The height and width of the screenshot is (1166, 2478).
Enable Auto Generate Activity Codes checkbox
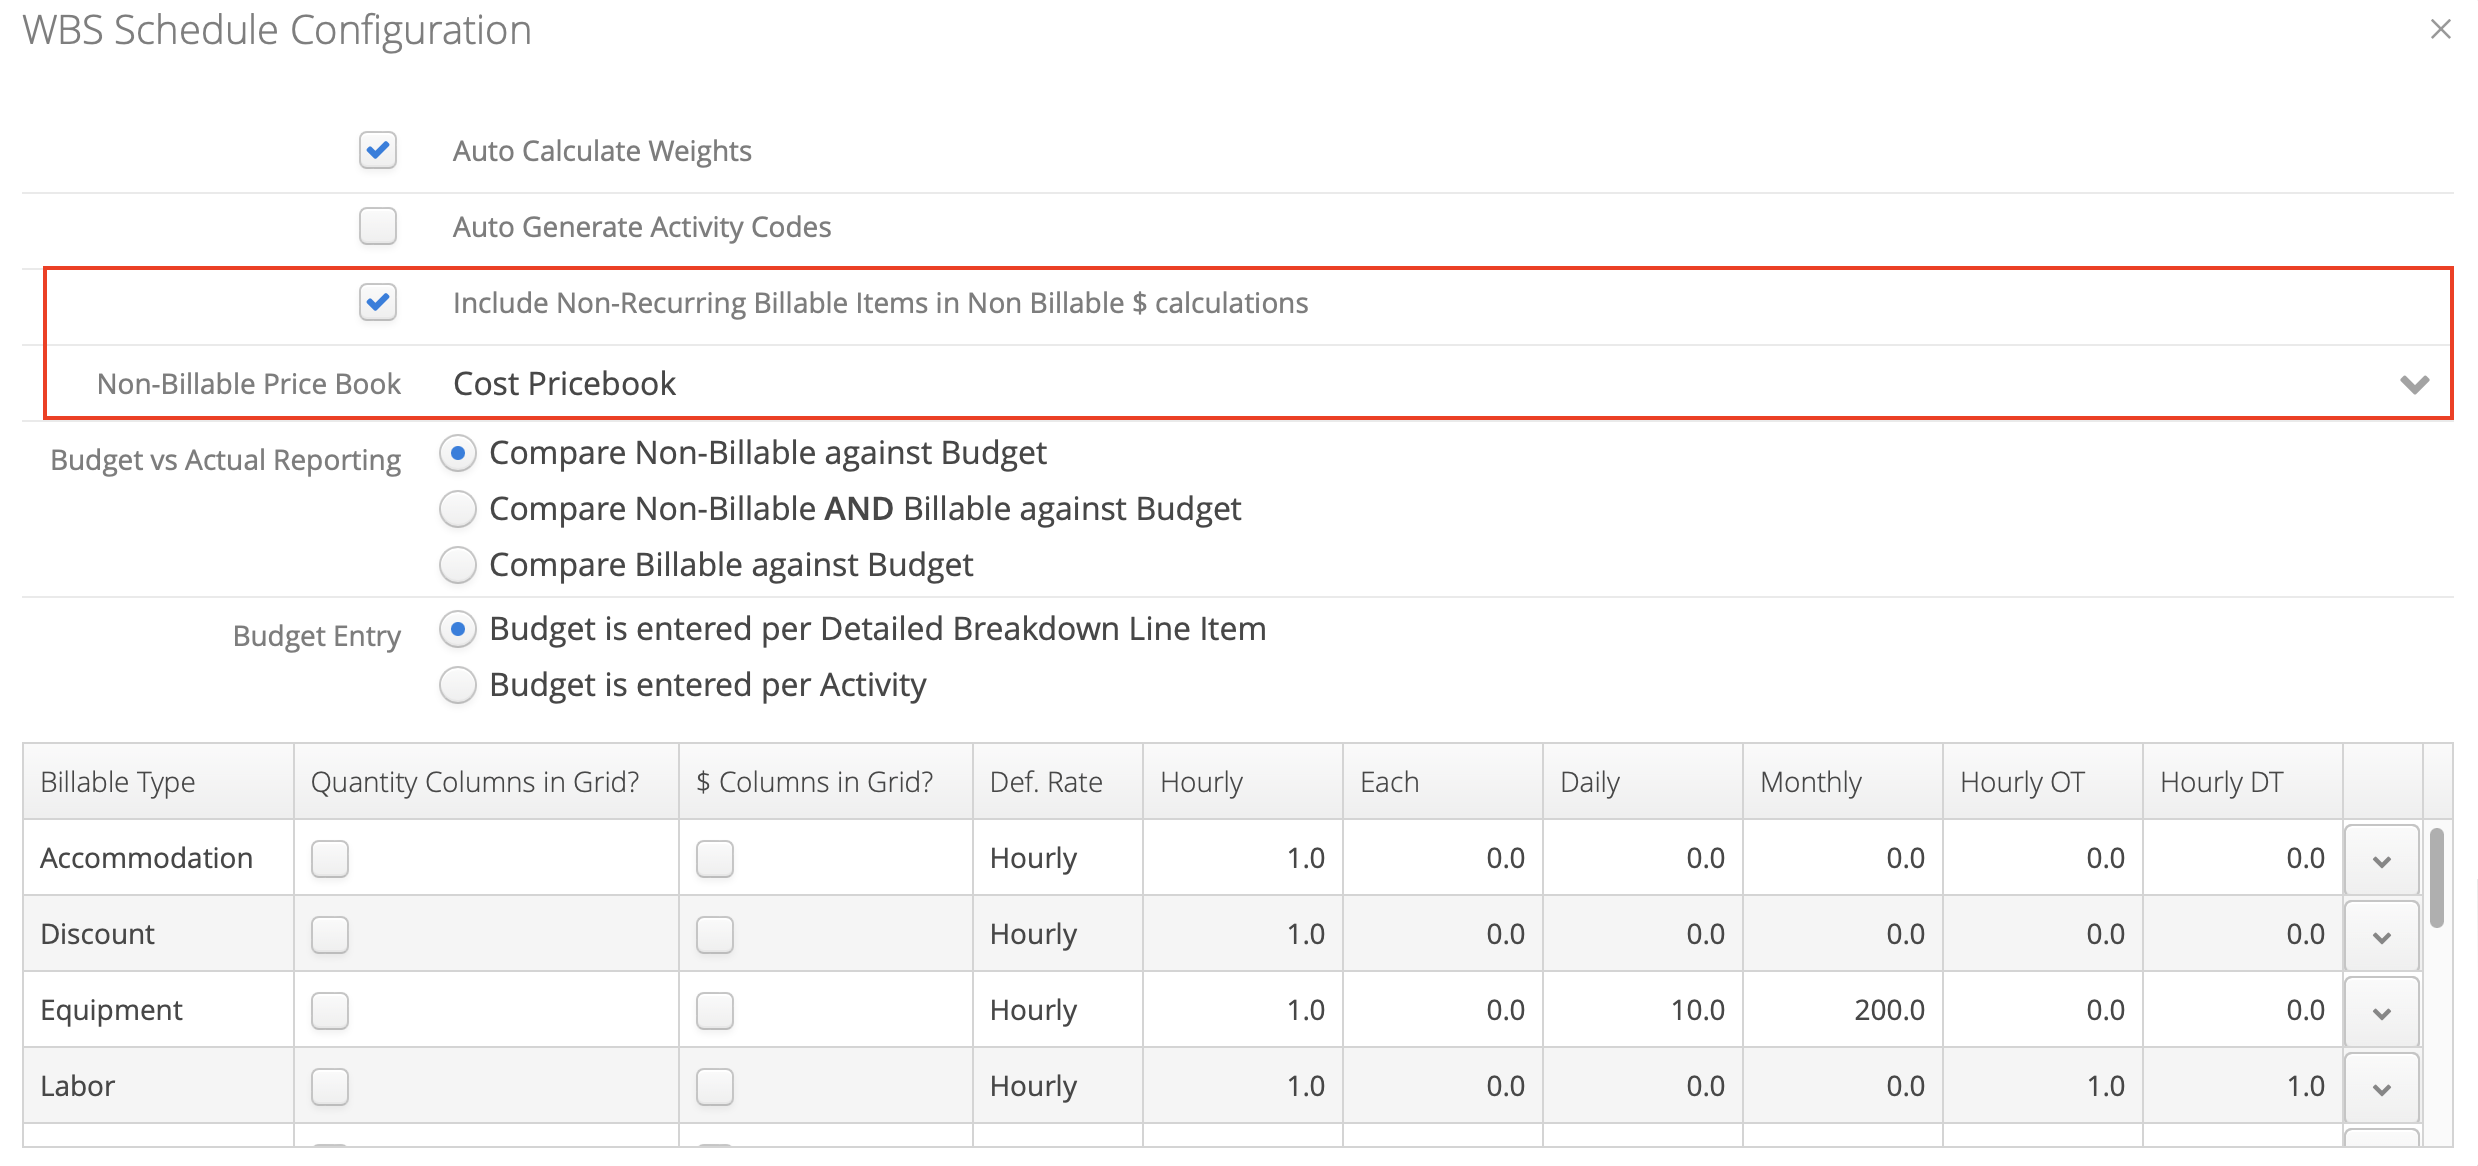(x=378, y=227)
